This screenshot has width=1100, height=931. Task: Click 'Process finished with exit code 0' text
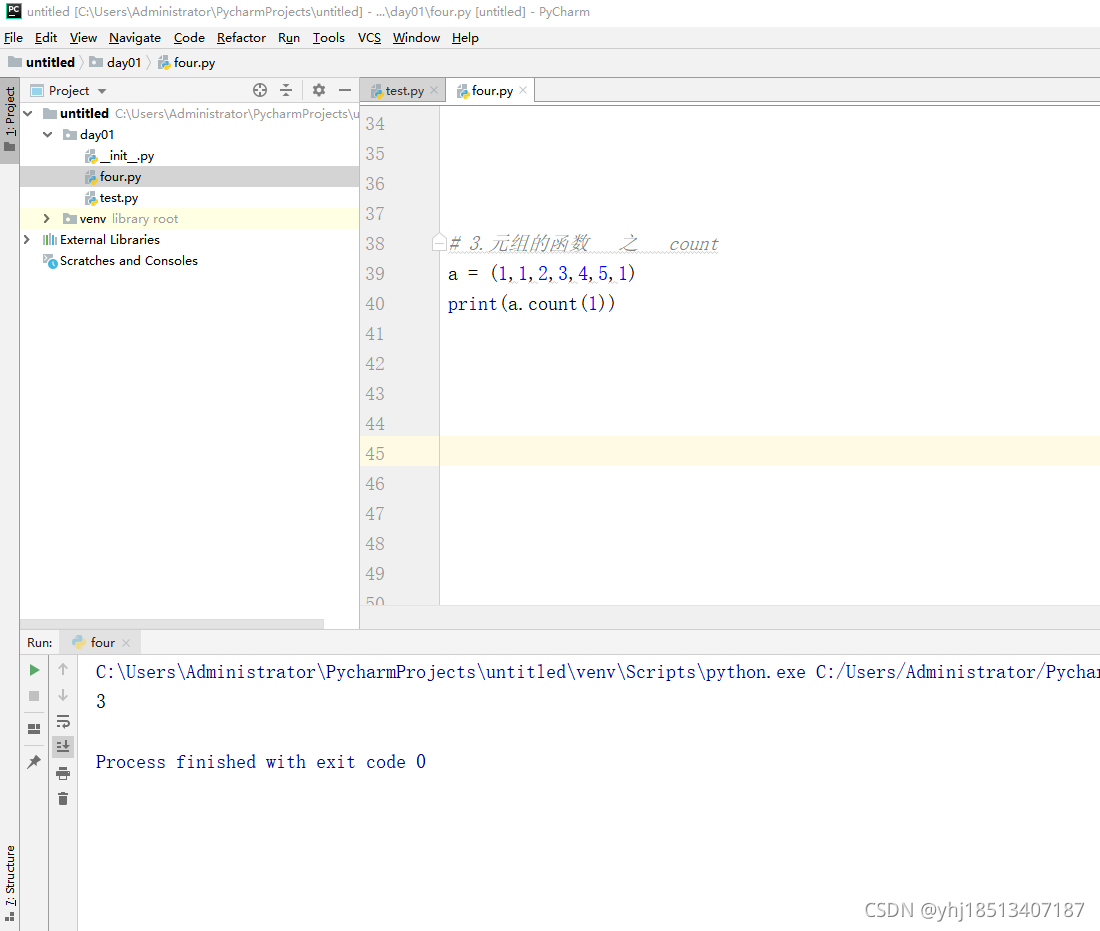260,762
